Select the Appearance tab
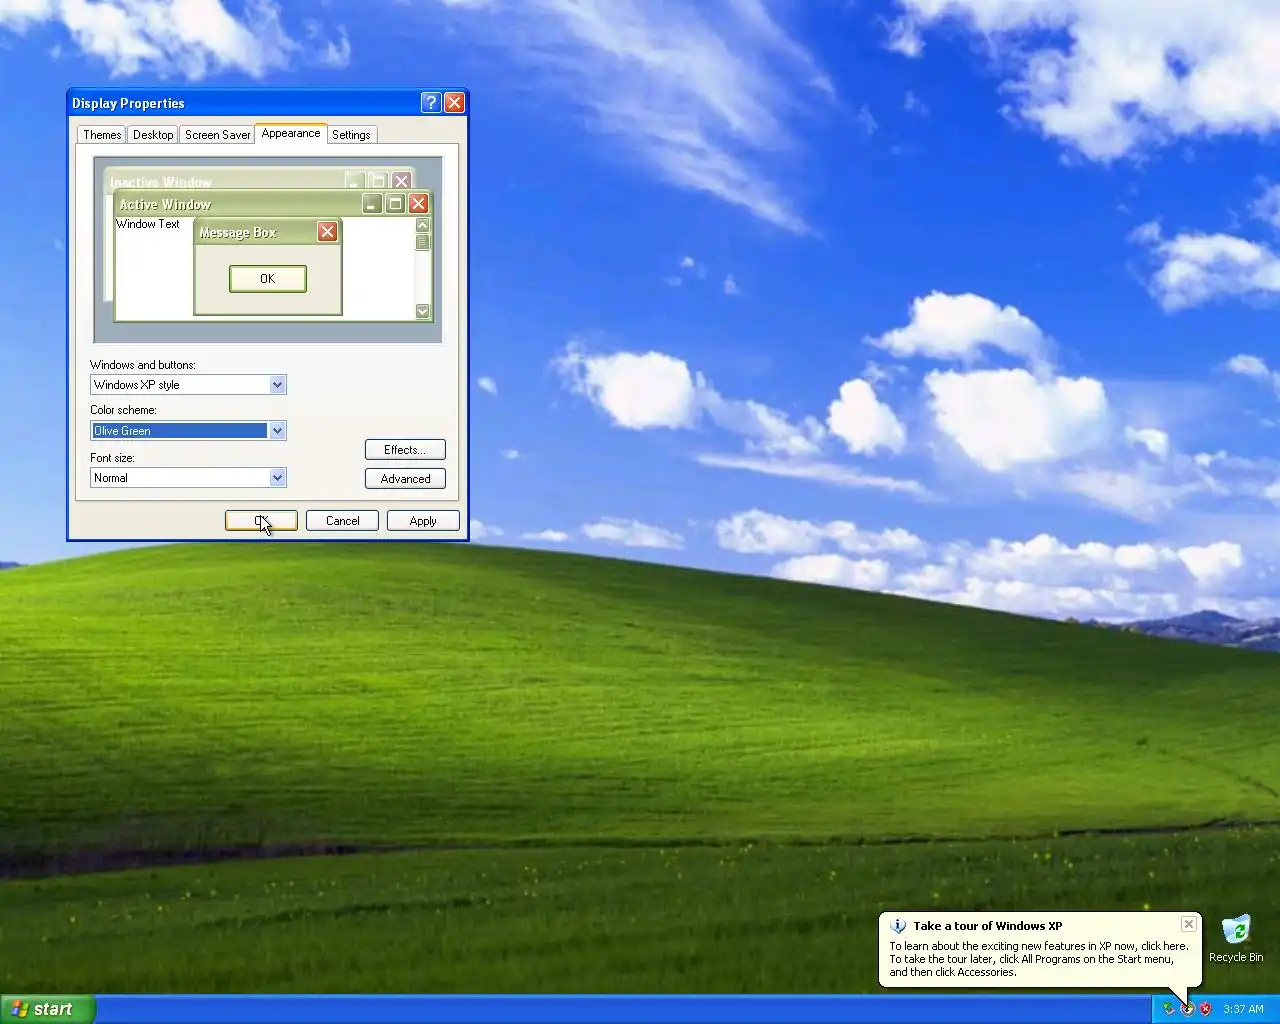This screenshot has width=1280, height=1024. 291,133
